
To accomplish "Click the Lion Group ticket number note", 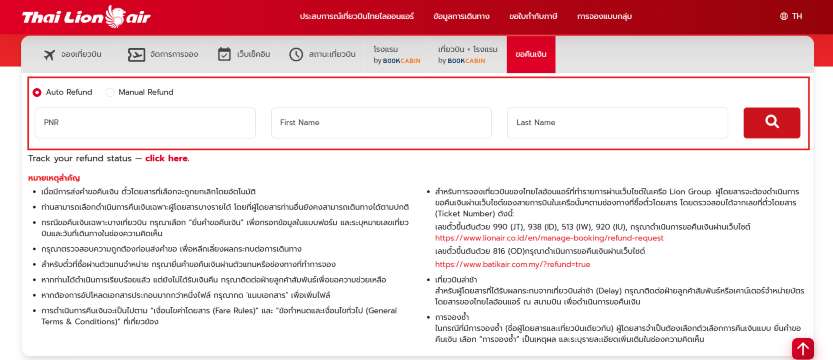I will pos(617,202).
